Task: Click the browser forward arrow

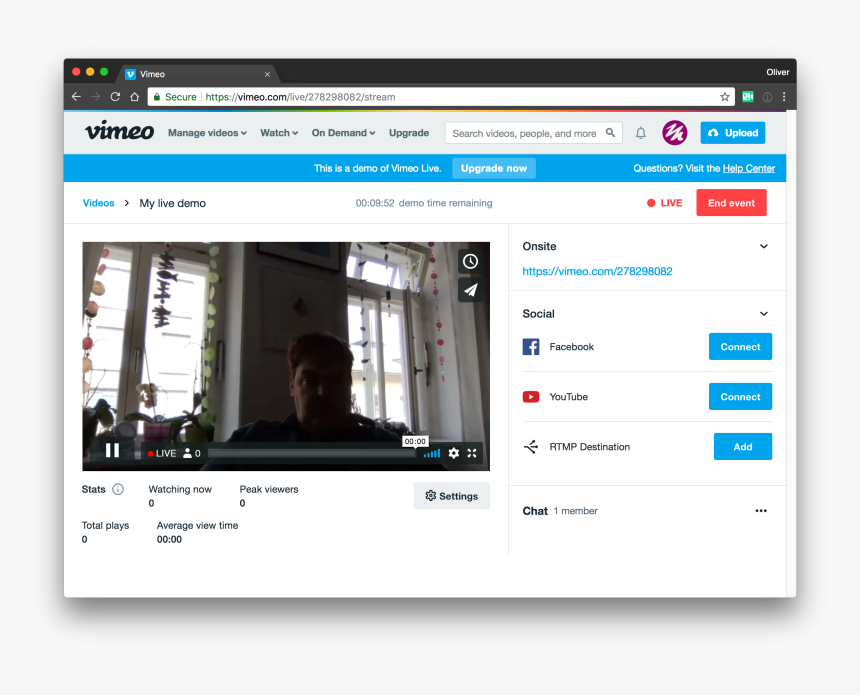Action: click(96, 97)
